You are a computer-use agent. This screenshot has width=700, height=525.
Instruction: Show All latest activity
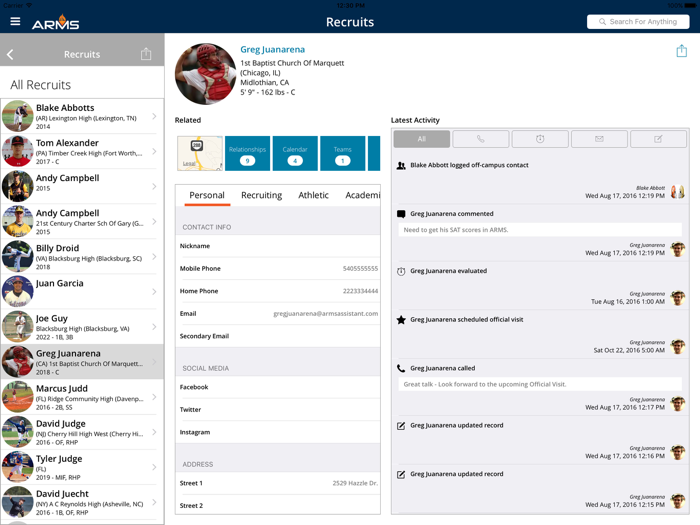[x=421, y=139]
